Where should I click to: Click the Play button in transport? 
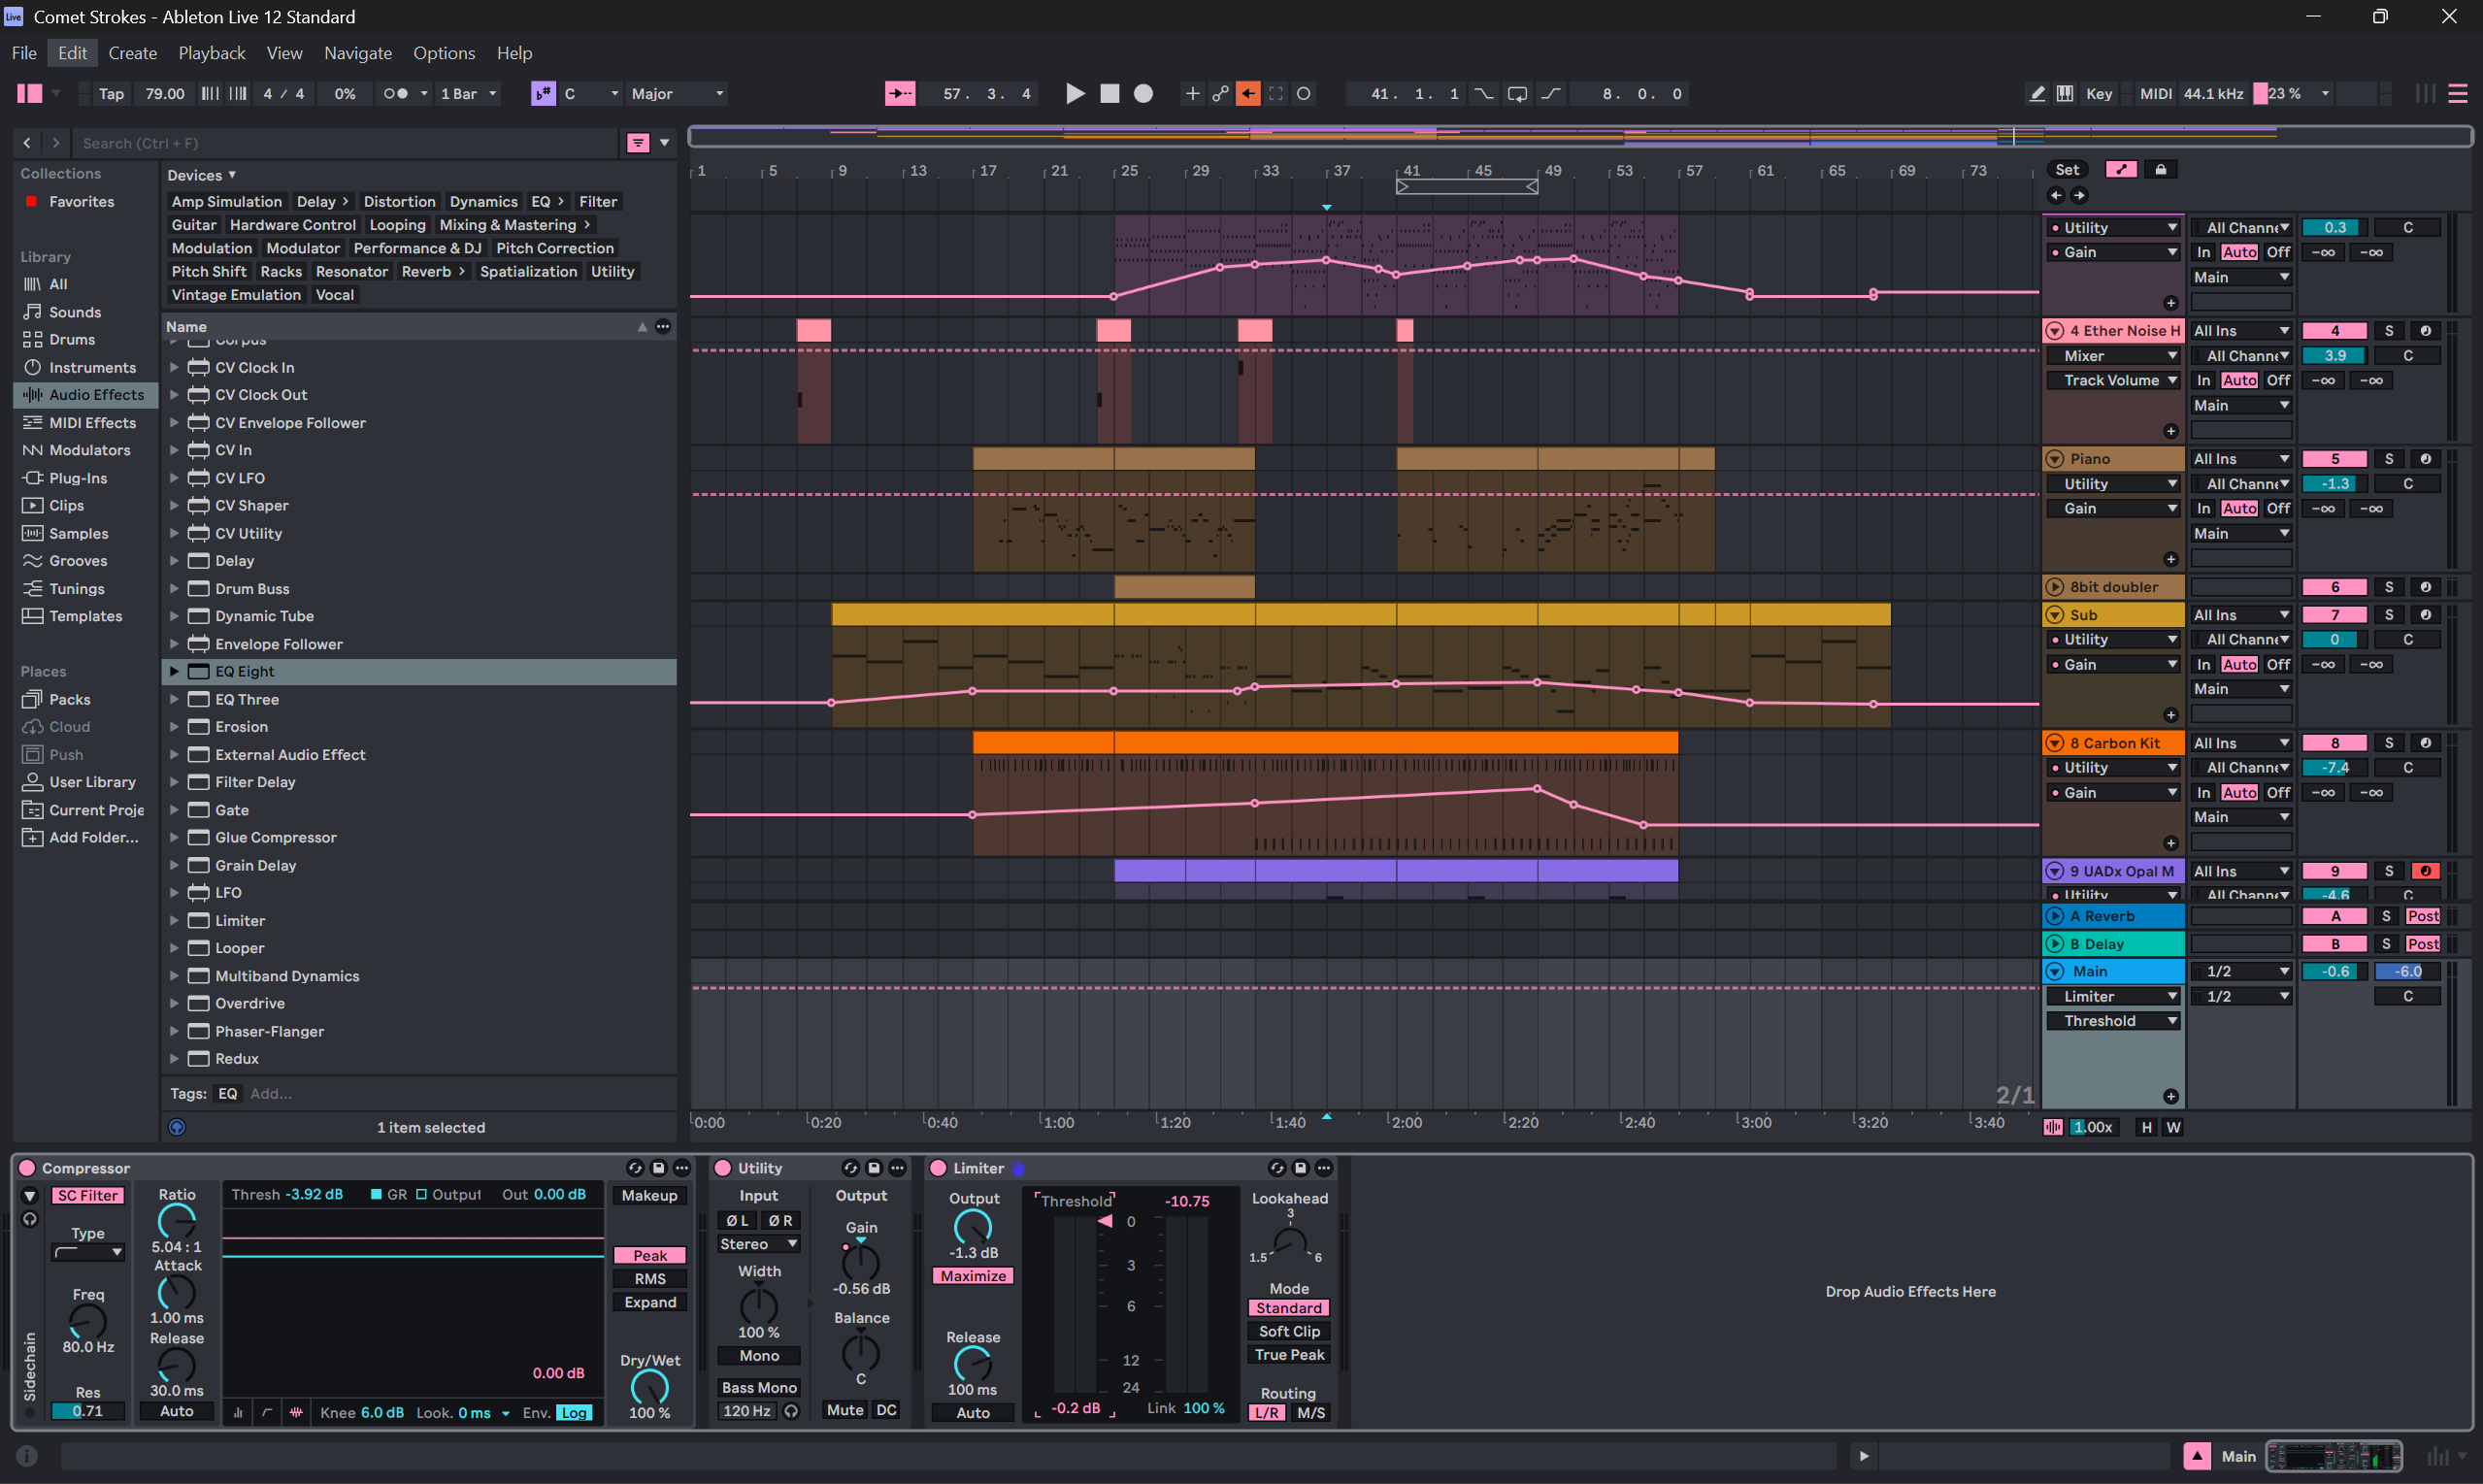coord(1075,94)
